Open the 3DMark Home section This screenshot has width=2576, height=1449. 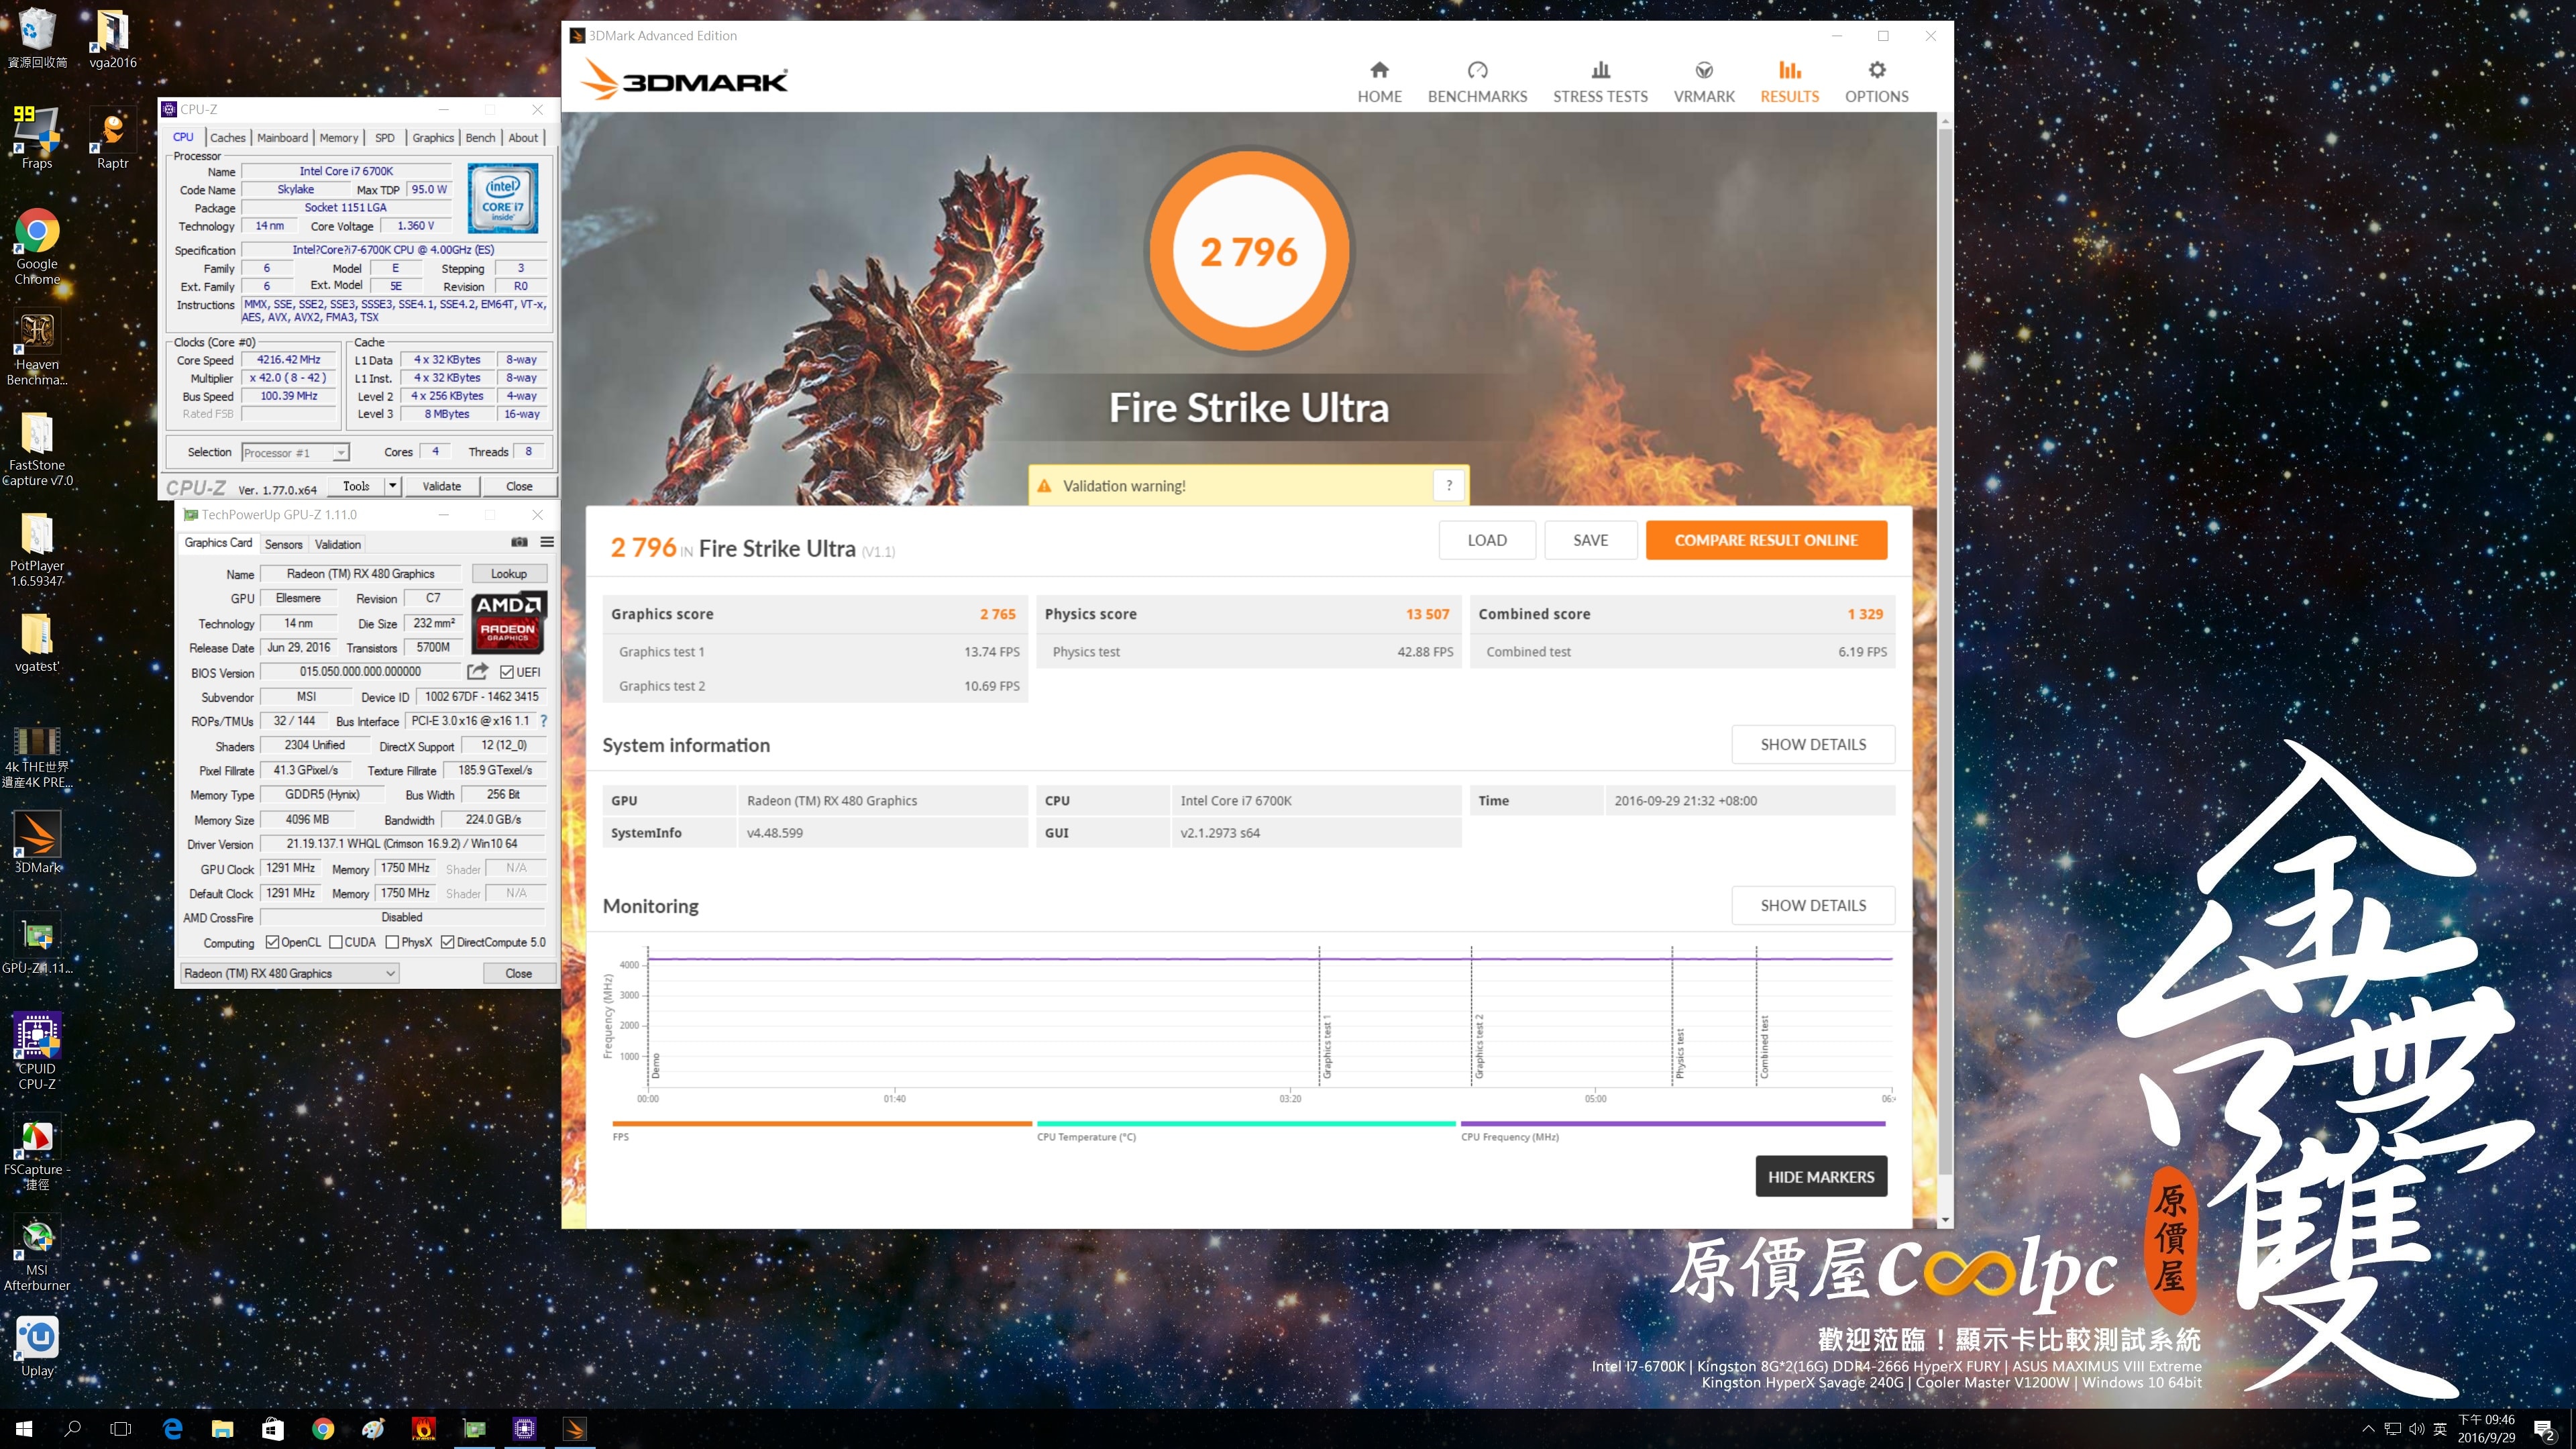tap(1379, 82)
